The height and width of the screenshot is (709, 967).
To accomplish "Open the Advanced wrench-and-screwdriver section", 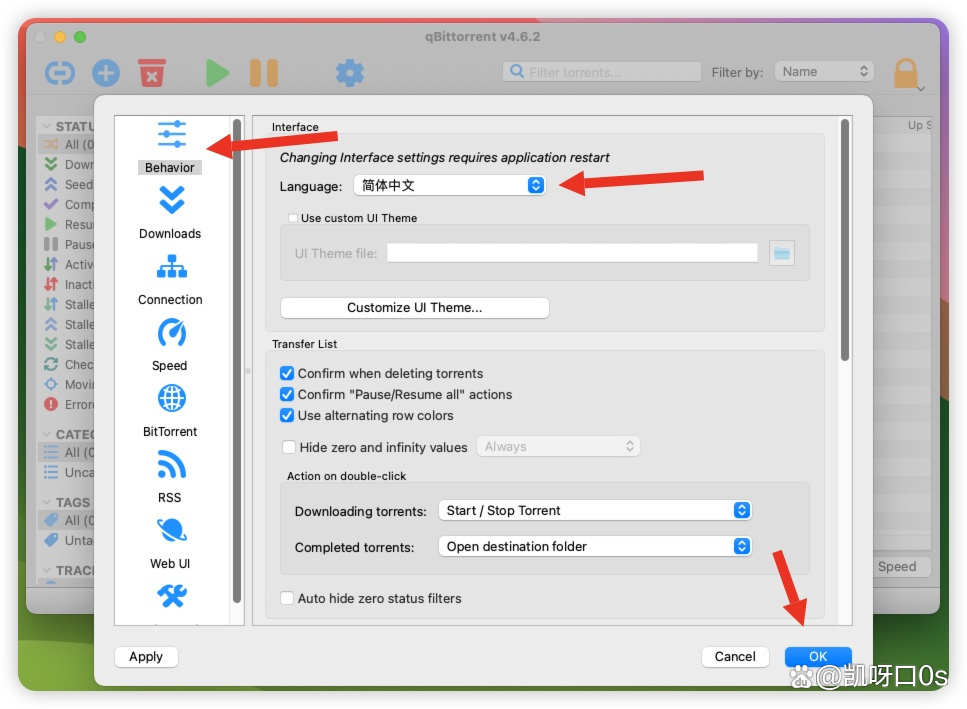I will pos(171,596).
